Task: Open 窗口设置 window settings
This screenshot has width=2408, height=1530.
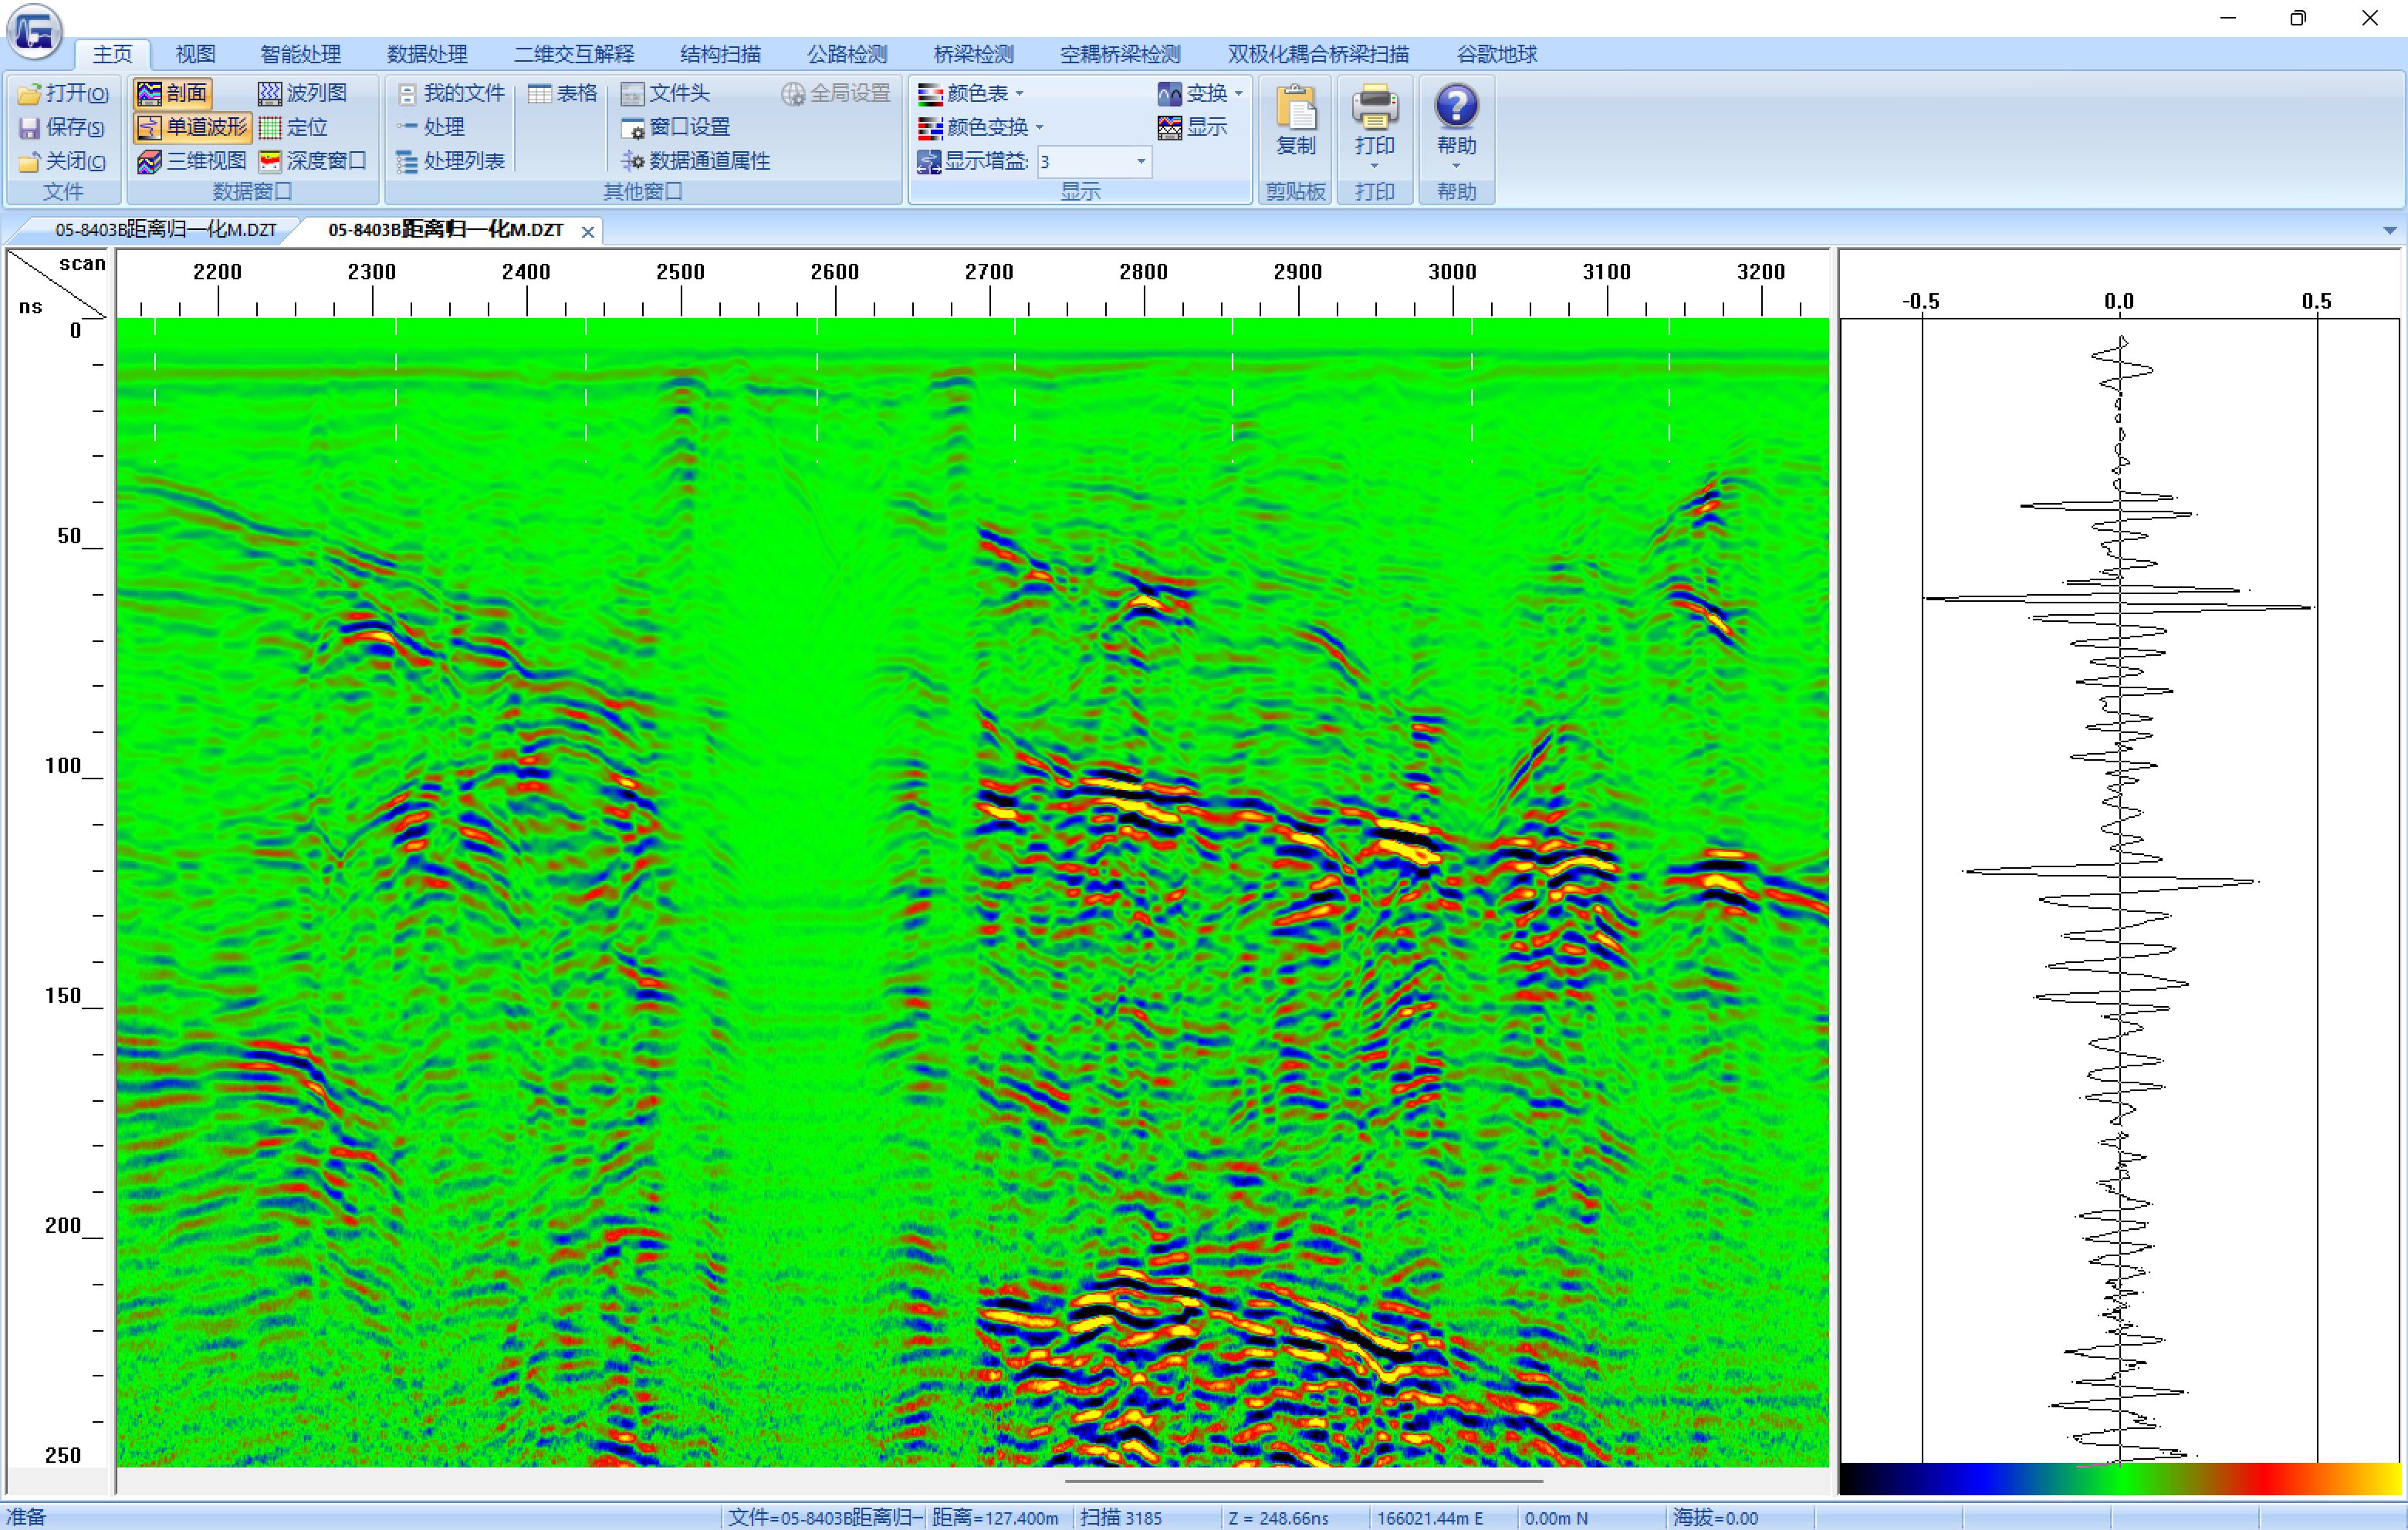Action: pos(676,127)
